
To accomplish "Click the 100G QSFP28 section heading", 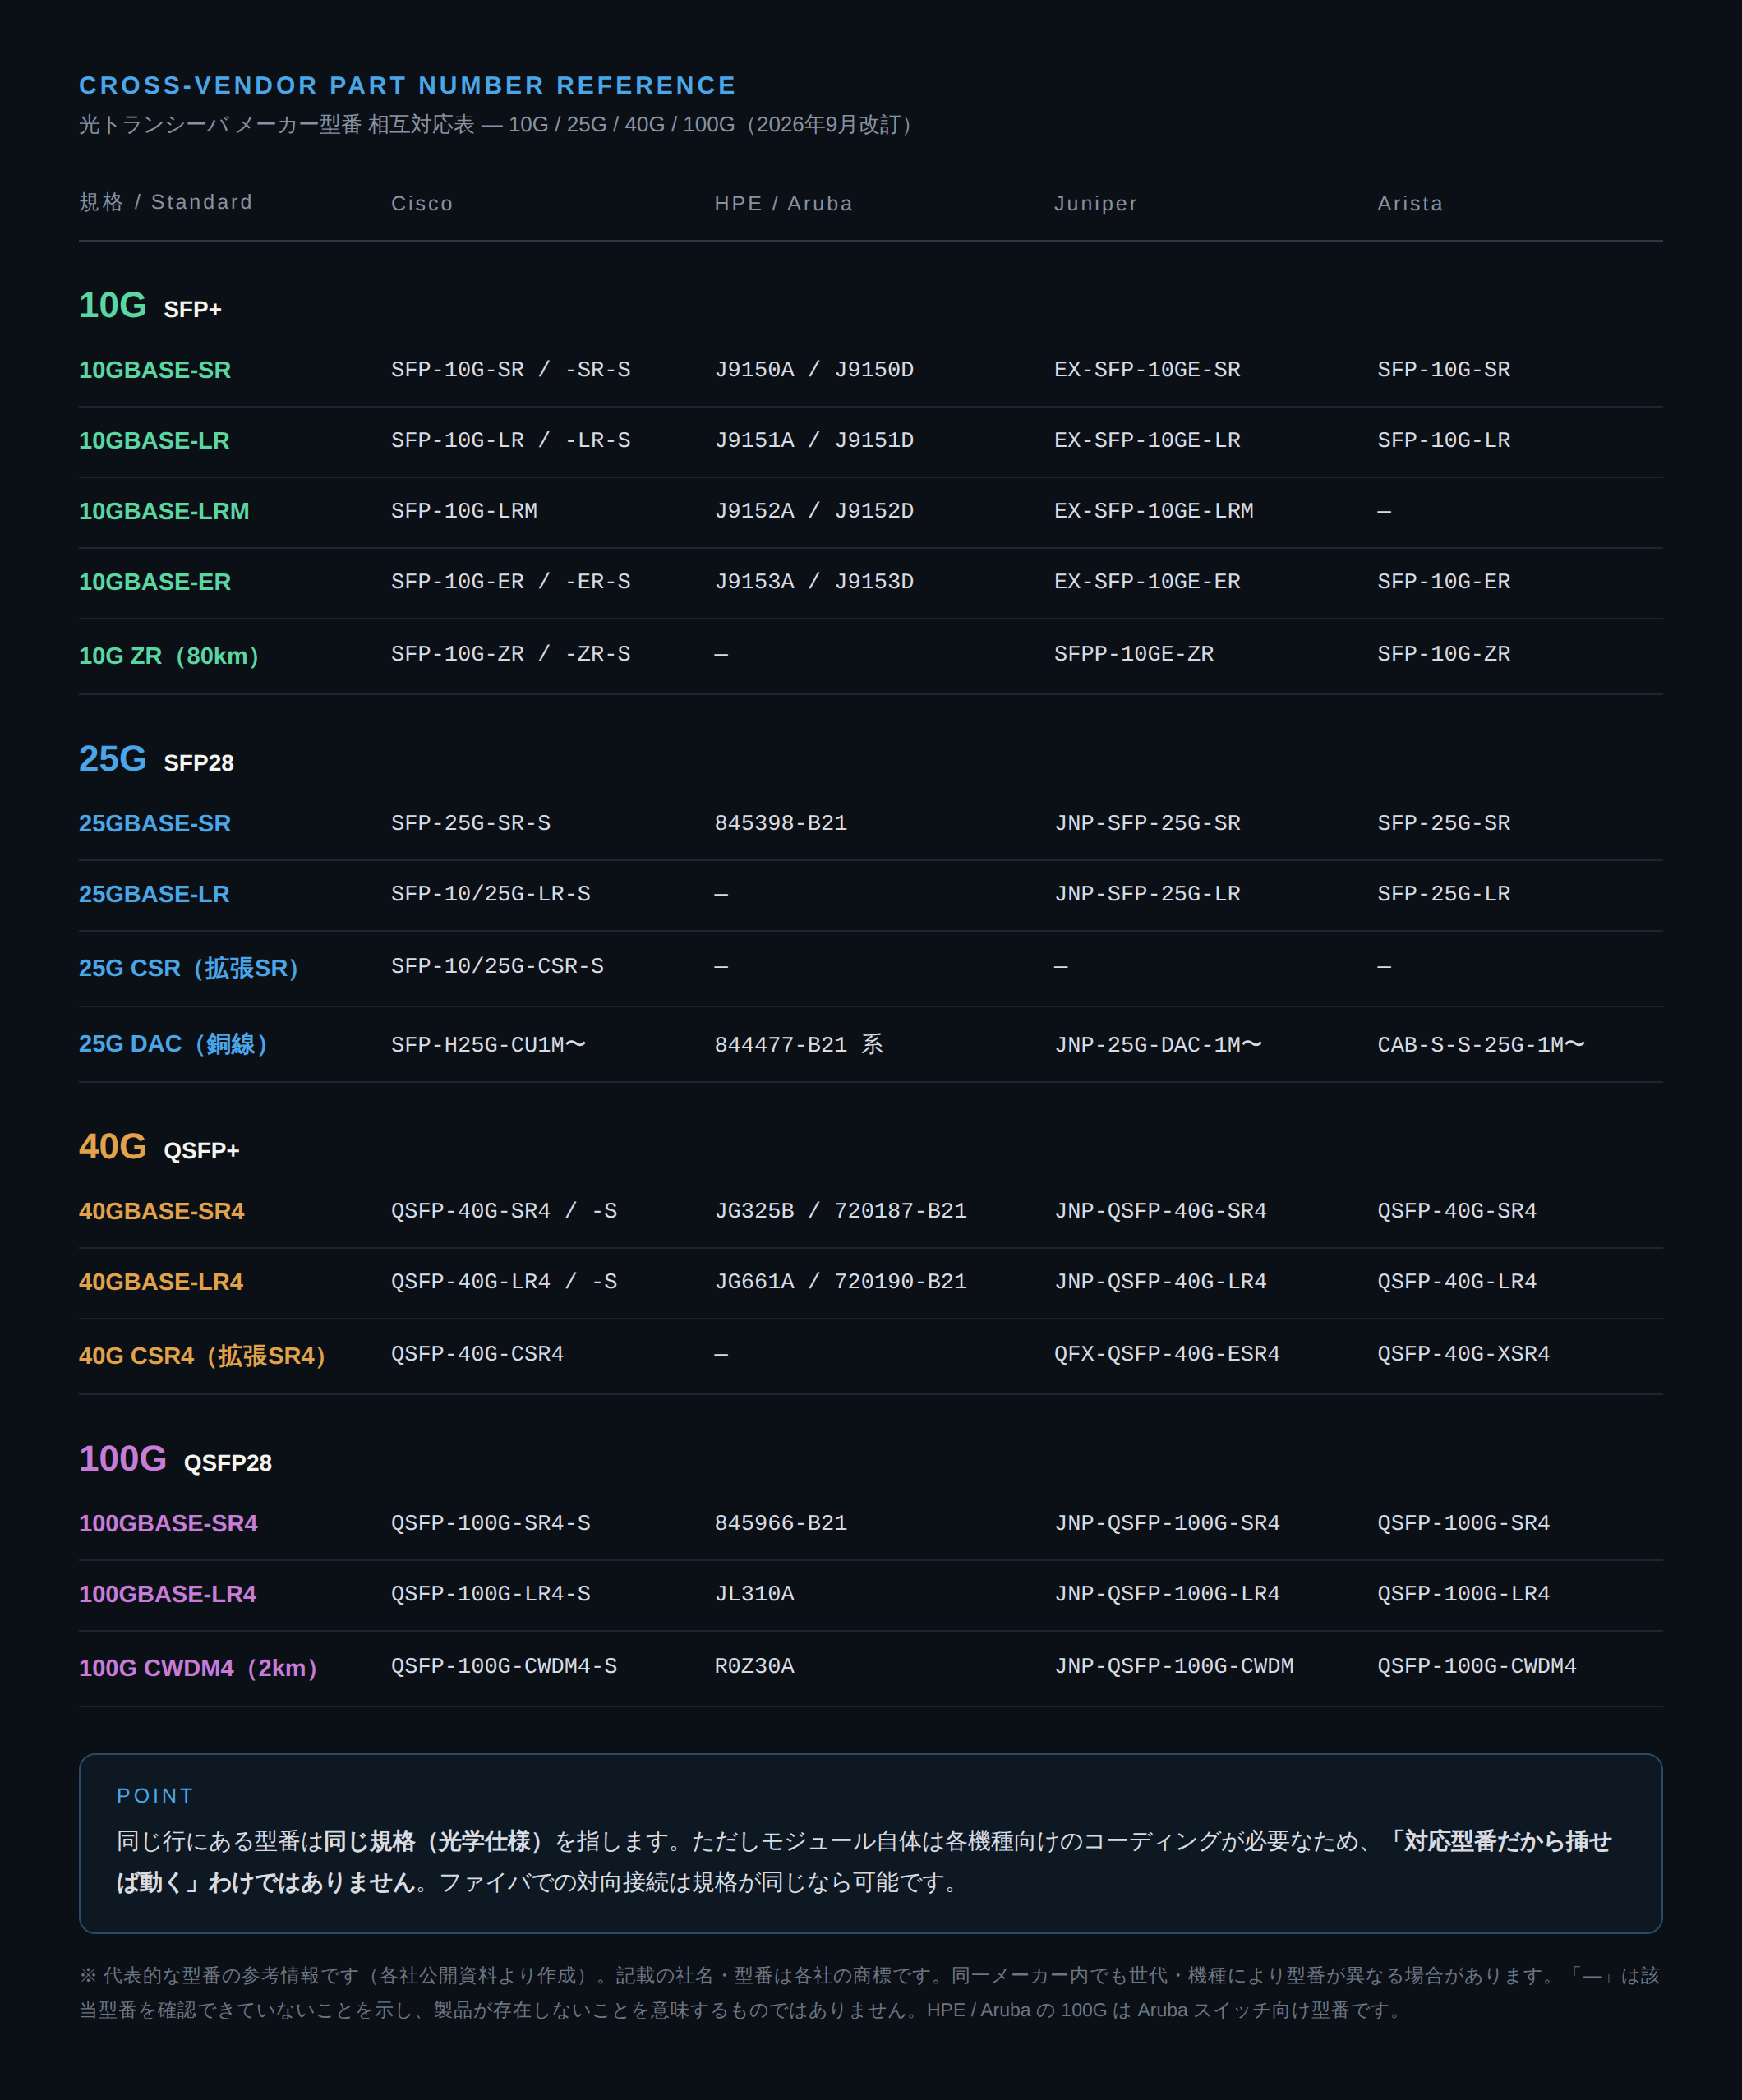I will tap(175, 1459).
